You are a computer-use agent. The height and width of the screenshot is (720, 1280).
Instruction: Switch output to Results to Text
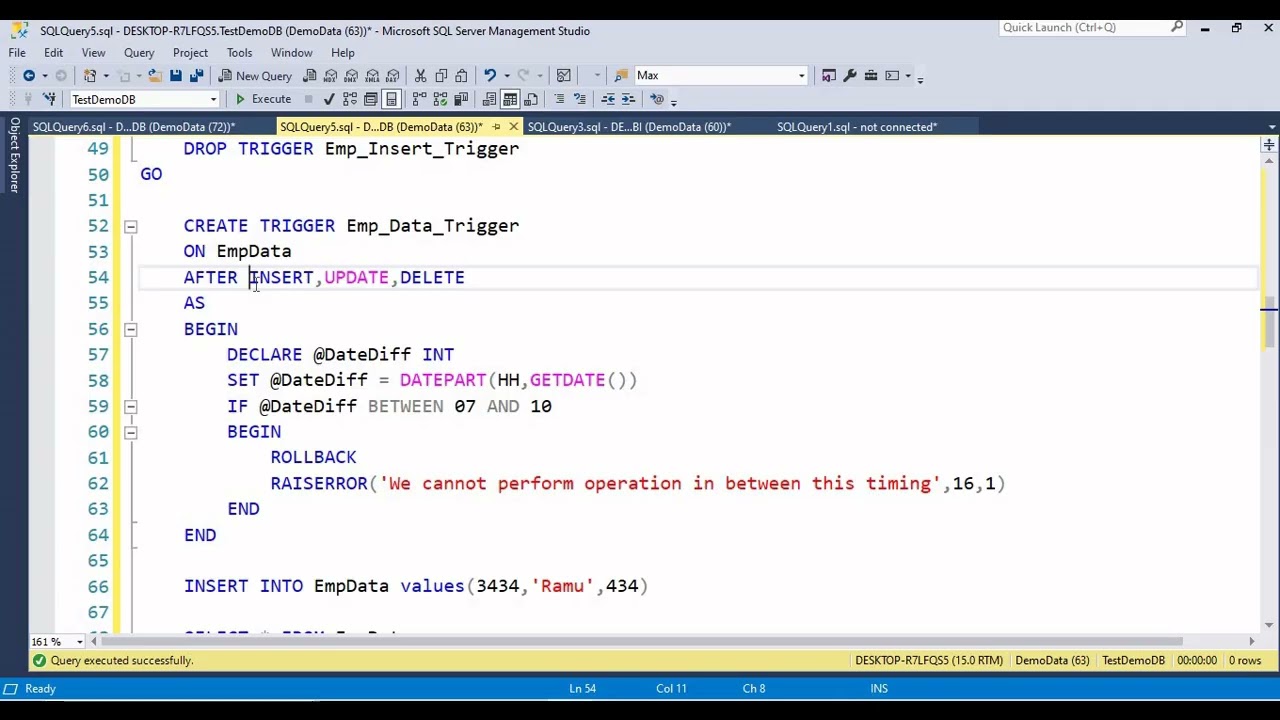pos(489,99)
